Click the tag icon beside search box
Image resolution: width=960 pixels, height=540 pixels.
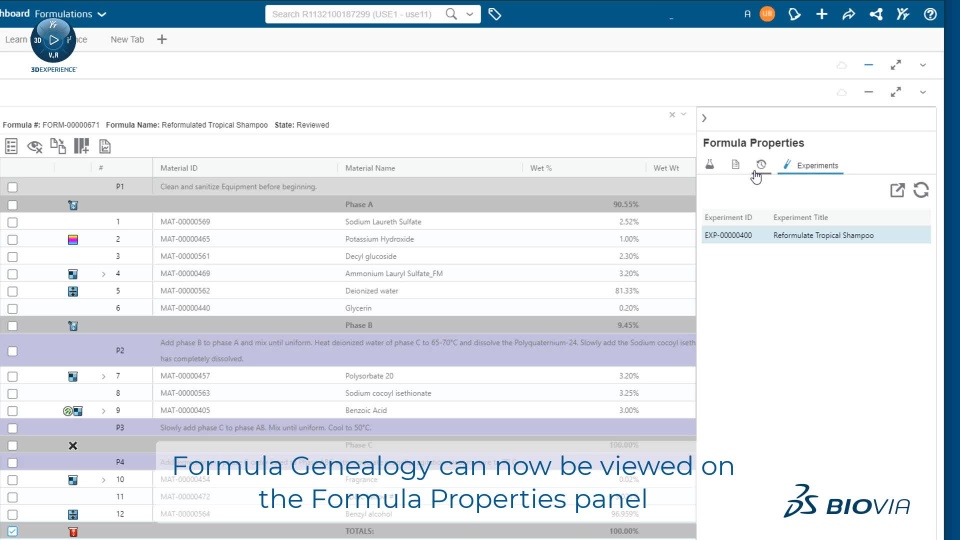click(x=495, y=14)
